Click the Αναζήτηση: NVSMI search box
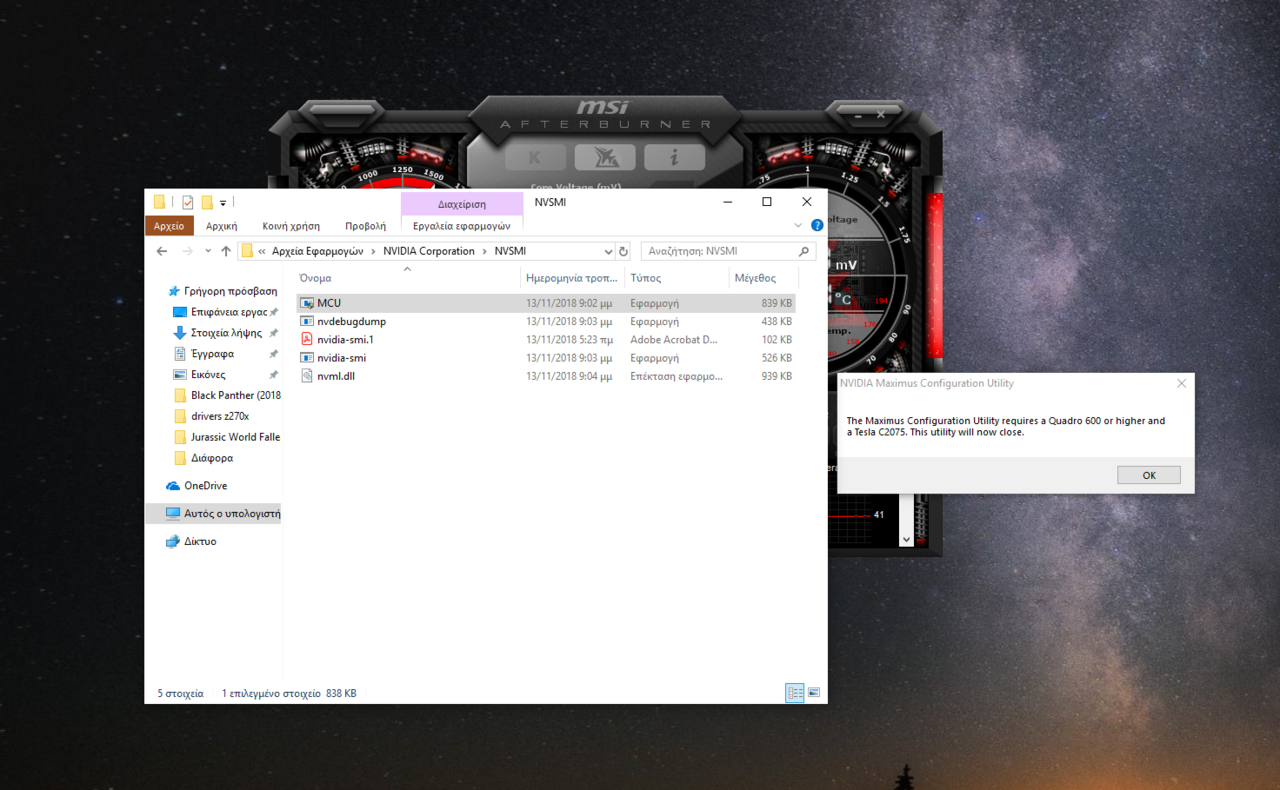1280x790 pixels. point(727,251)
